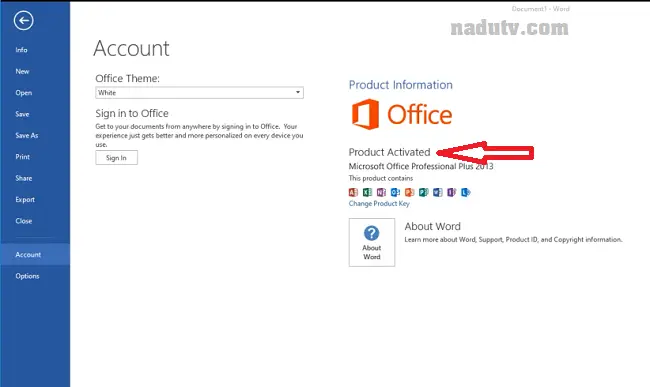
Task: Click the Account page title
Action: 131,48
